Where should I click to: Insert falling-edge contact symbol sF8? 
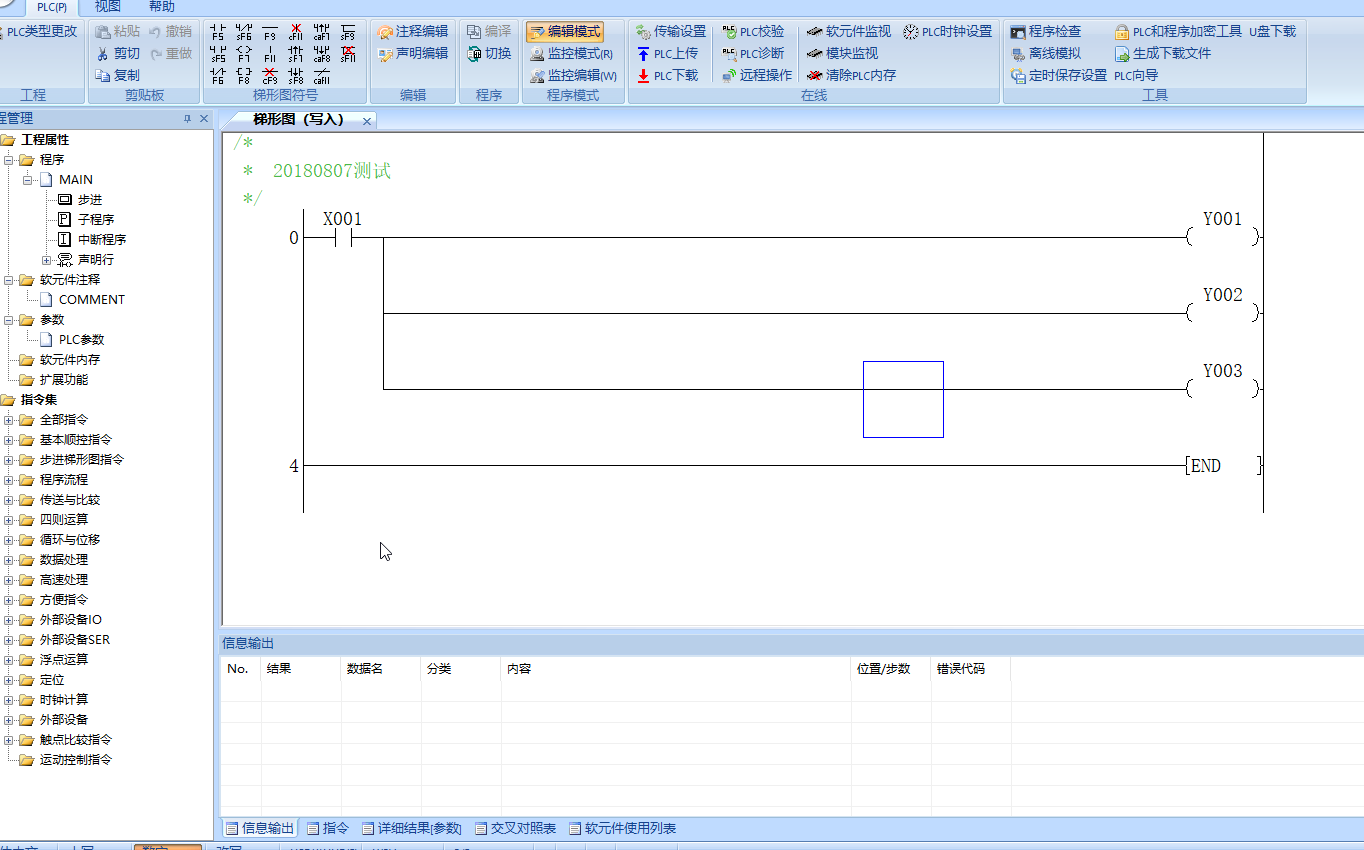(296, 76)
